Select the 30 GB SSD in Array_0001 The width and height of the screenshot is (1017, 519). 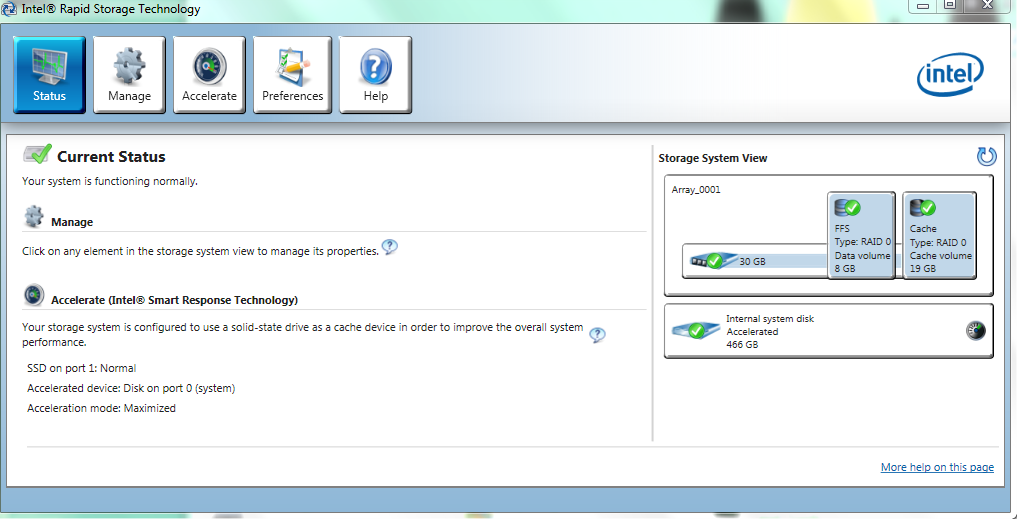point(715,261)
